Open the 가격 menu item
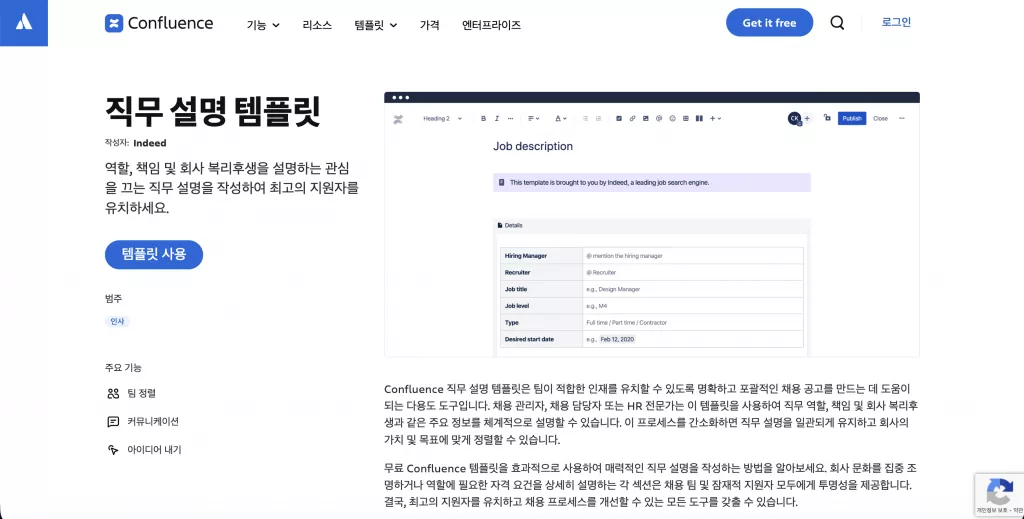 429,25
